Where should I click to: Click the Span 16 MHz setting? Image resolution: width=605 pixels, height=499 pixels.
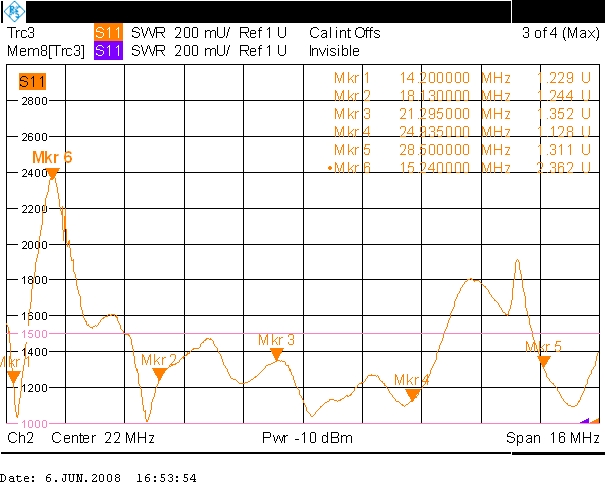tap(554, 438)
